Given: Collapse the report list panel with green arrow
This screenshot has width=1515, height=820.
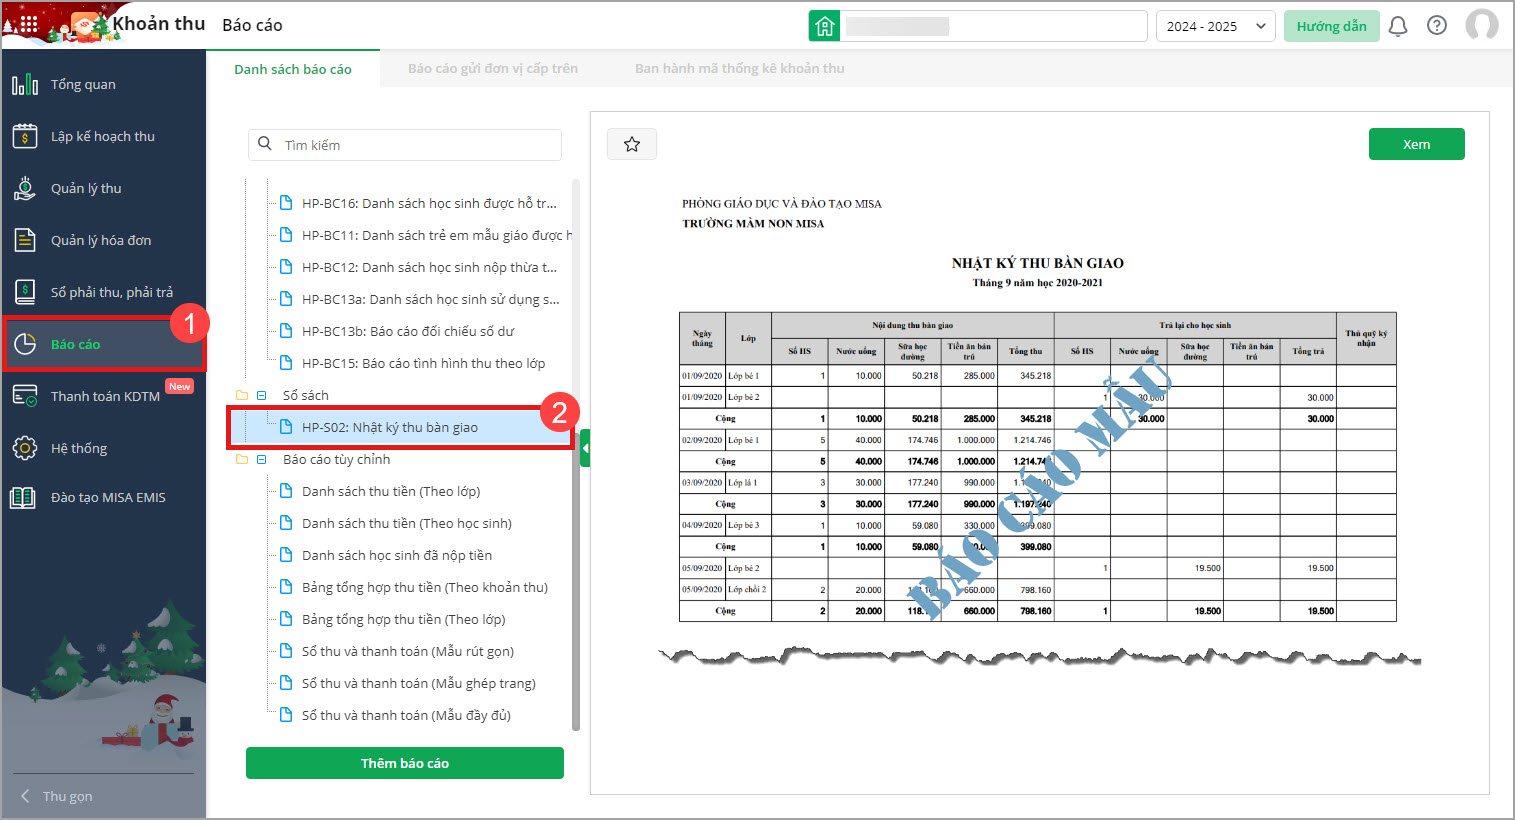Looking at the screenshot, I should 585,448.
